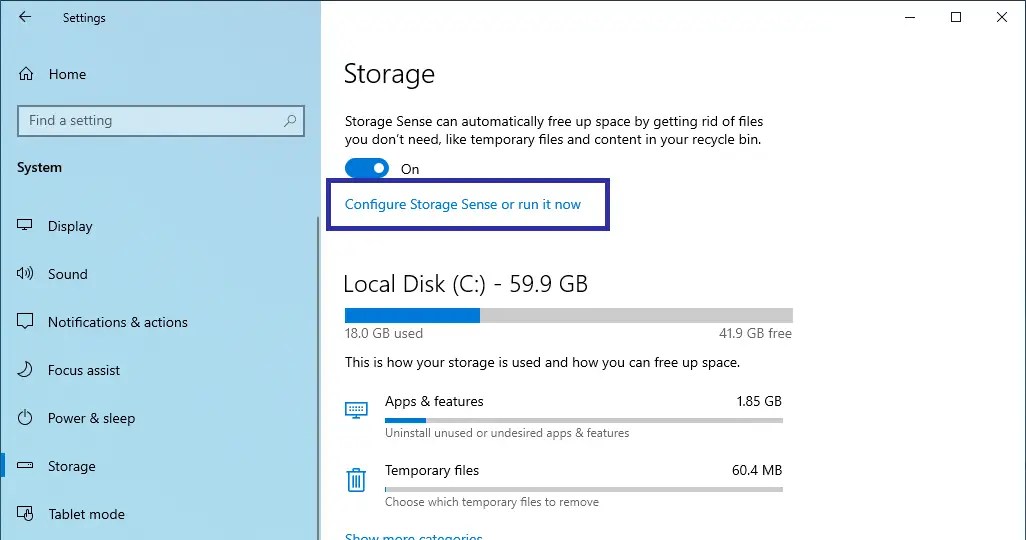Select the Display monitor icon
This screenshot has width=1026, height=540.
26,226
